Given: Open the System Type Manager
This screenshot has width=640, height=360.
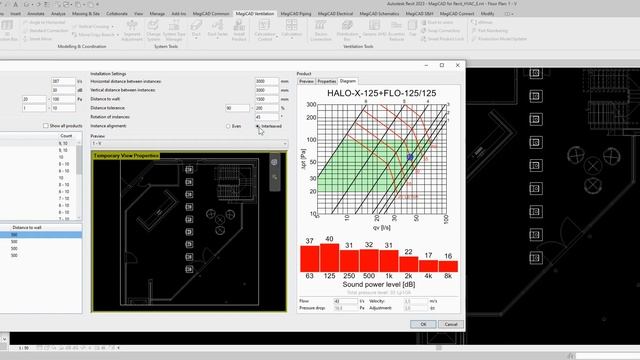Looking at the screenshot, I should click(174, 30).
